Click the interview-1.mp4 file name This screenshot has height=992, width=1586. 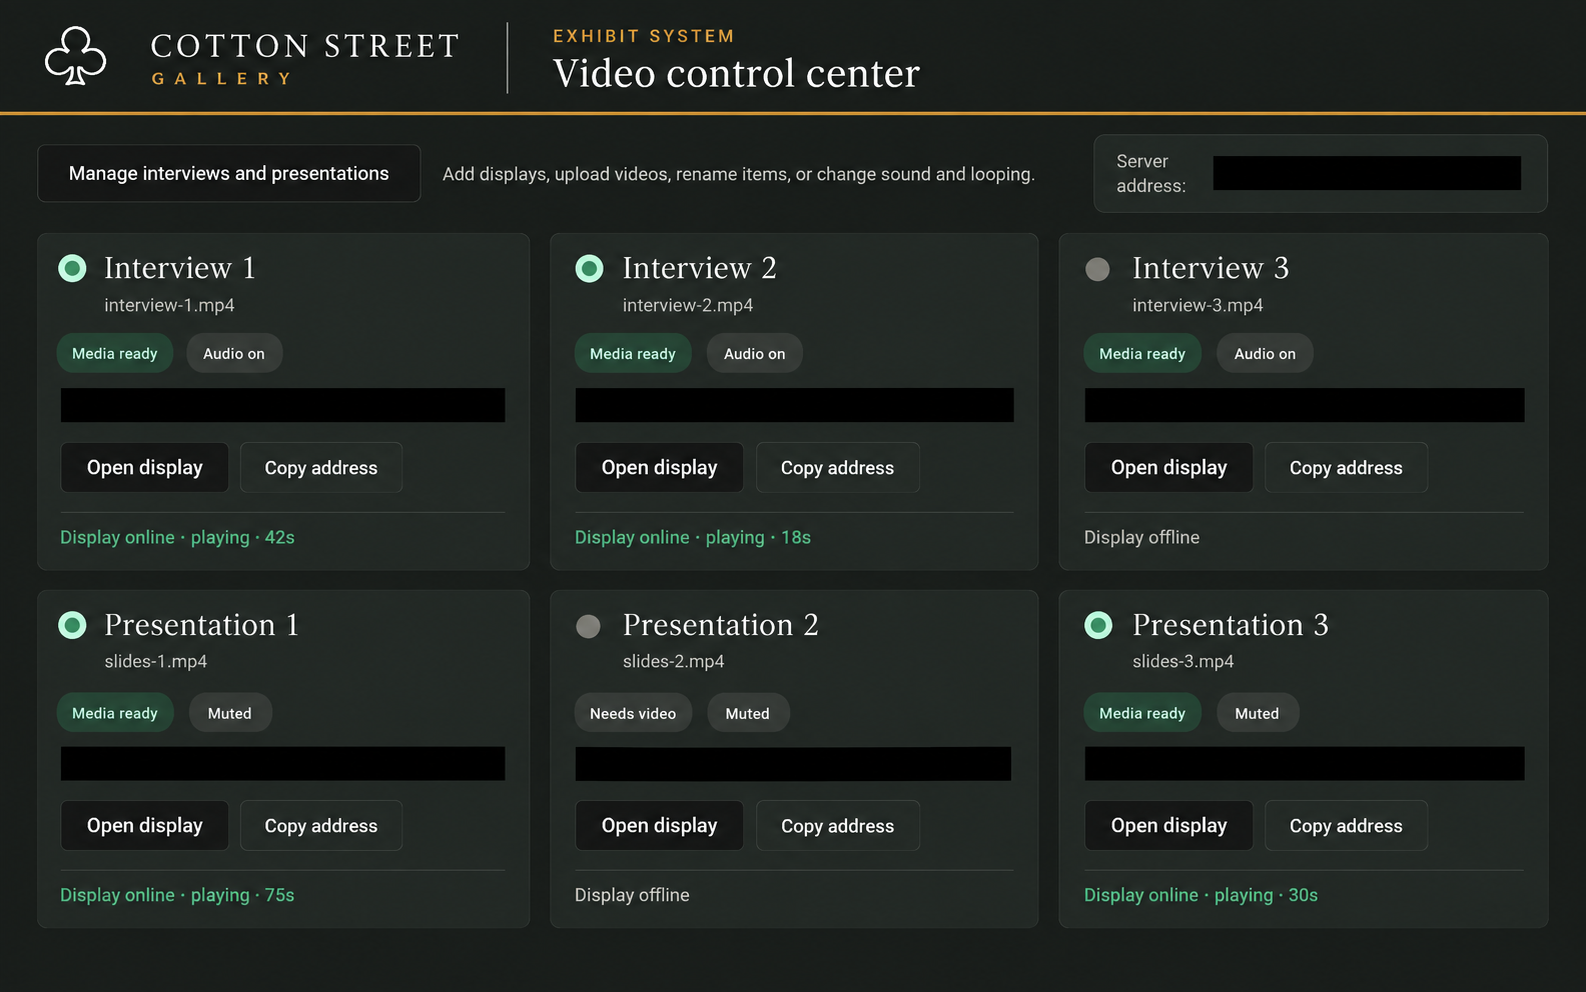click(169, 305)
